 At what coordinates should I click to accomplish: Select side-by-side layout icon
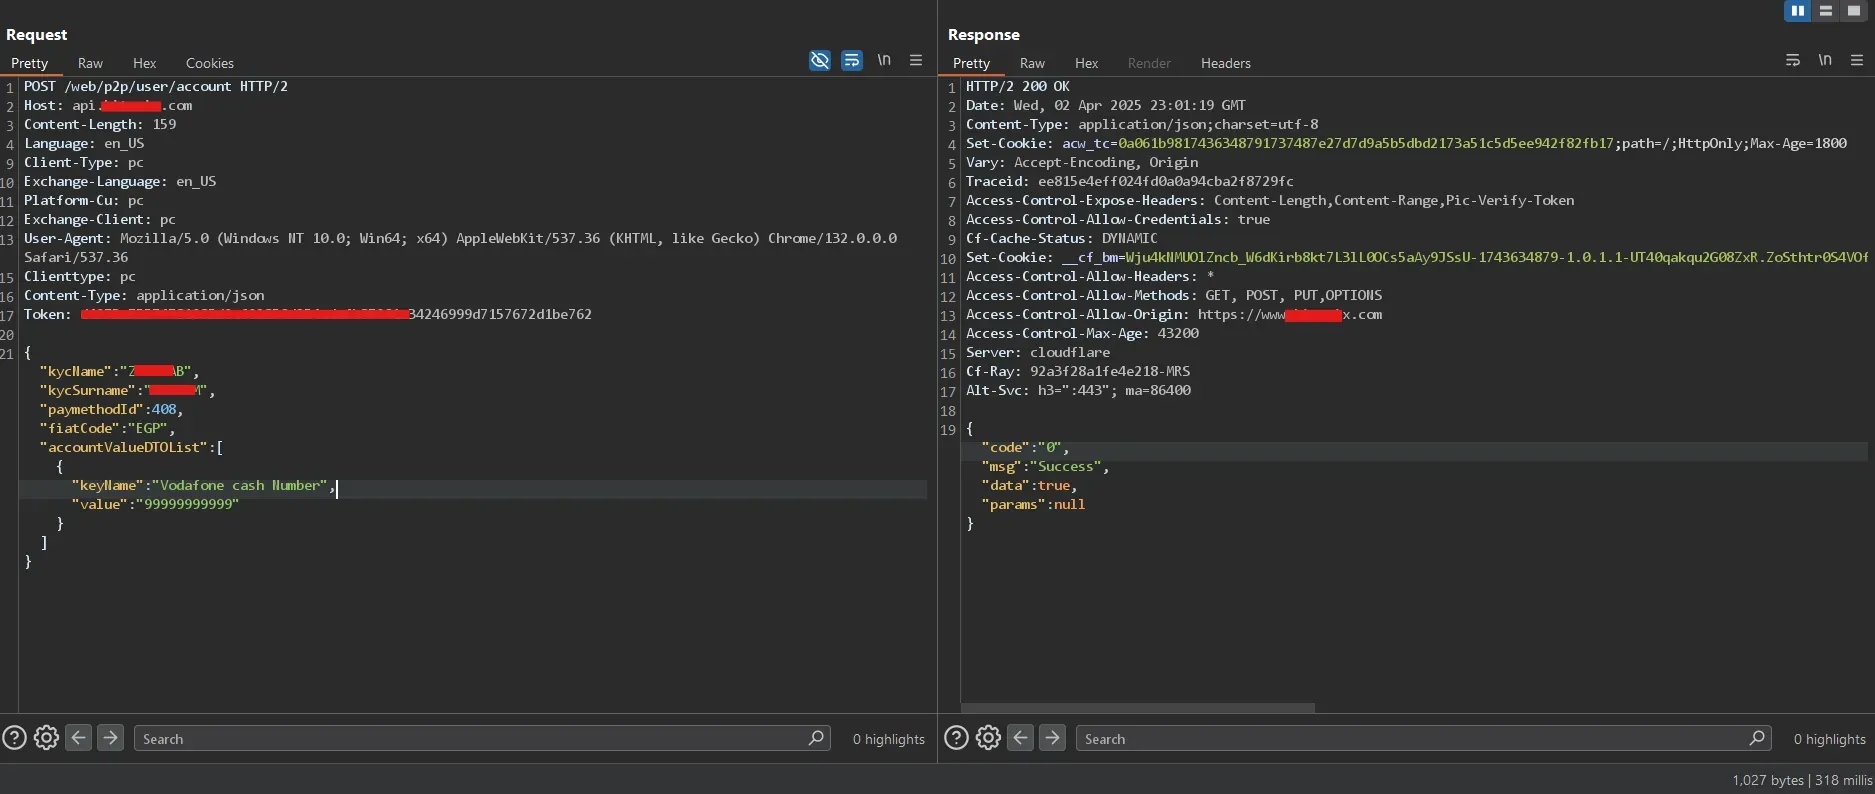[1798, 11]
